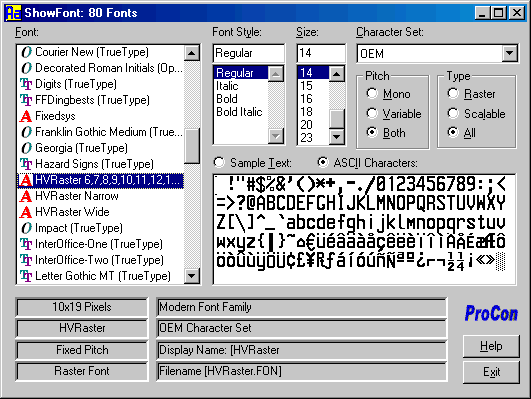Click the icon beside Georgia

(x=26, y=148)
